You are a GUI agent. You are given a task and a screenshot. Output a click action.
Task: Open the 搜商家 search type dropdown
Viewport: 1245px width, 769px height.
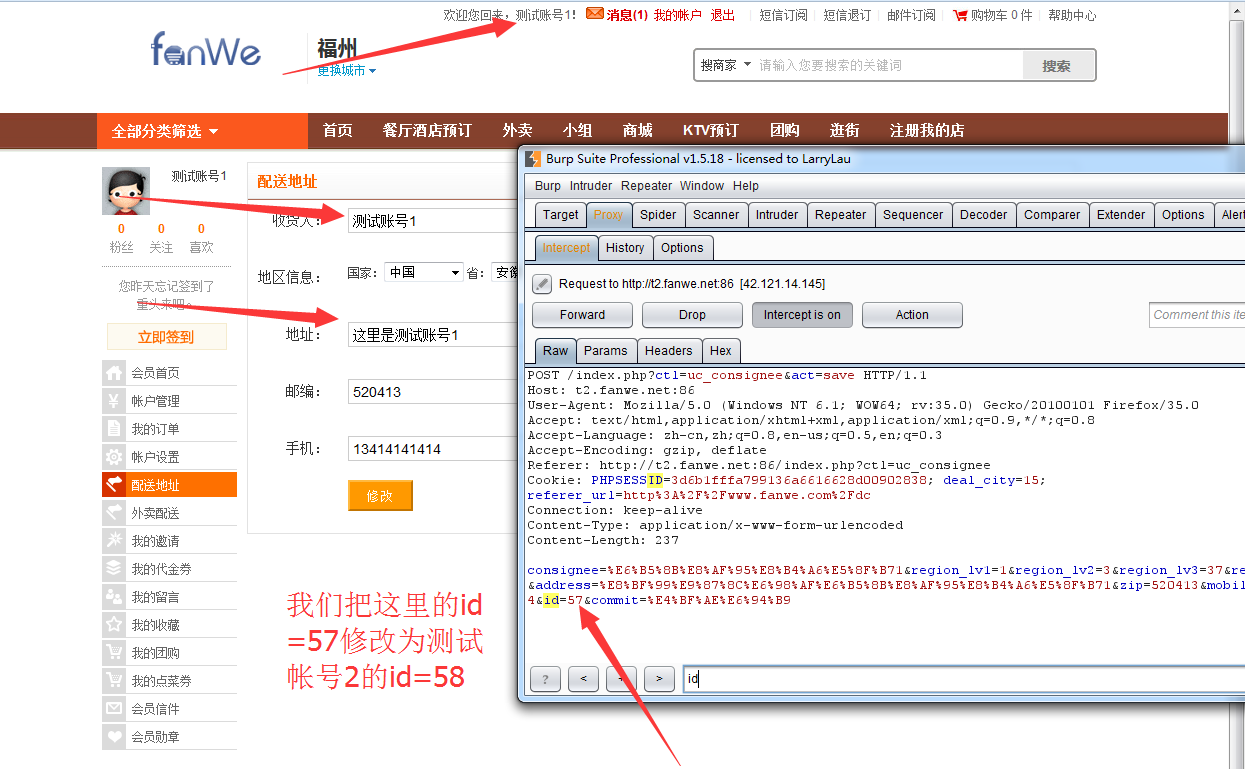(x=726, y=65)
